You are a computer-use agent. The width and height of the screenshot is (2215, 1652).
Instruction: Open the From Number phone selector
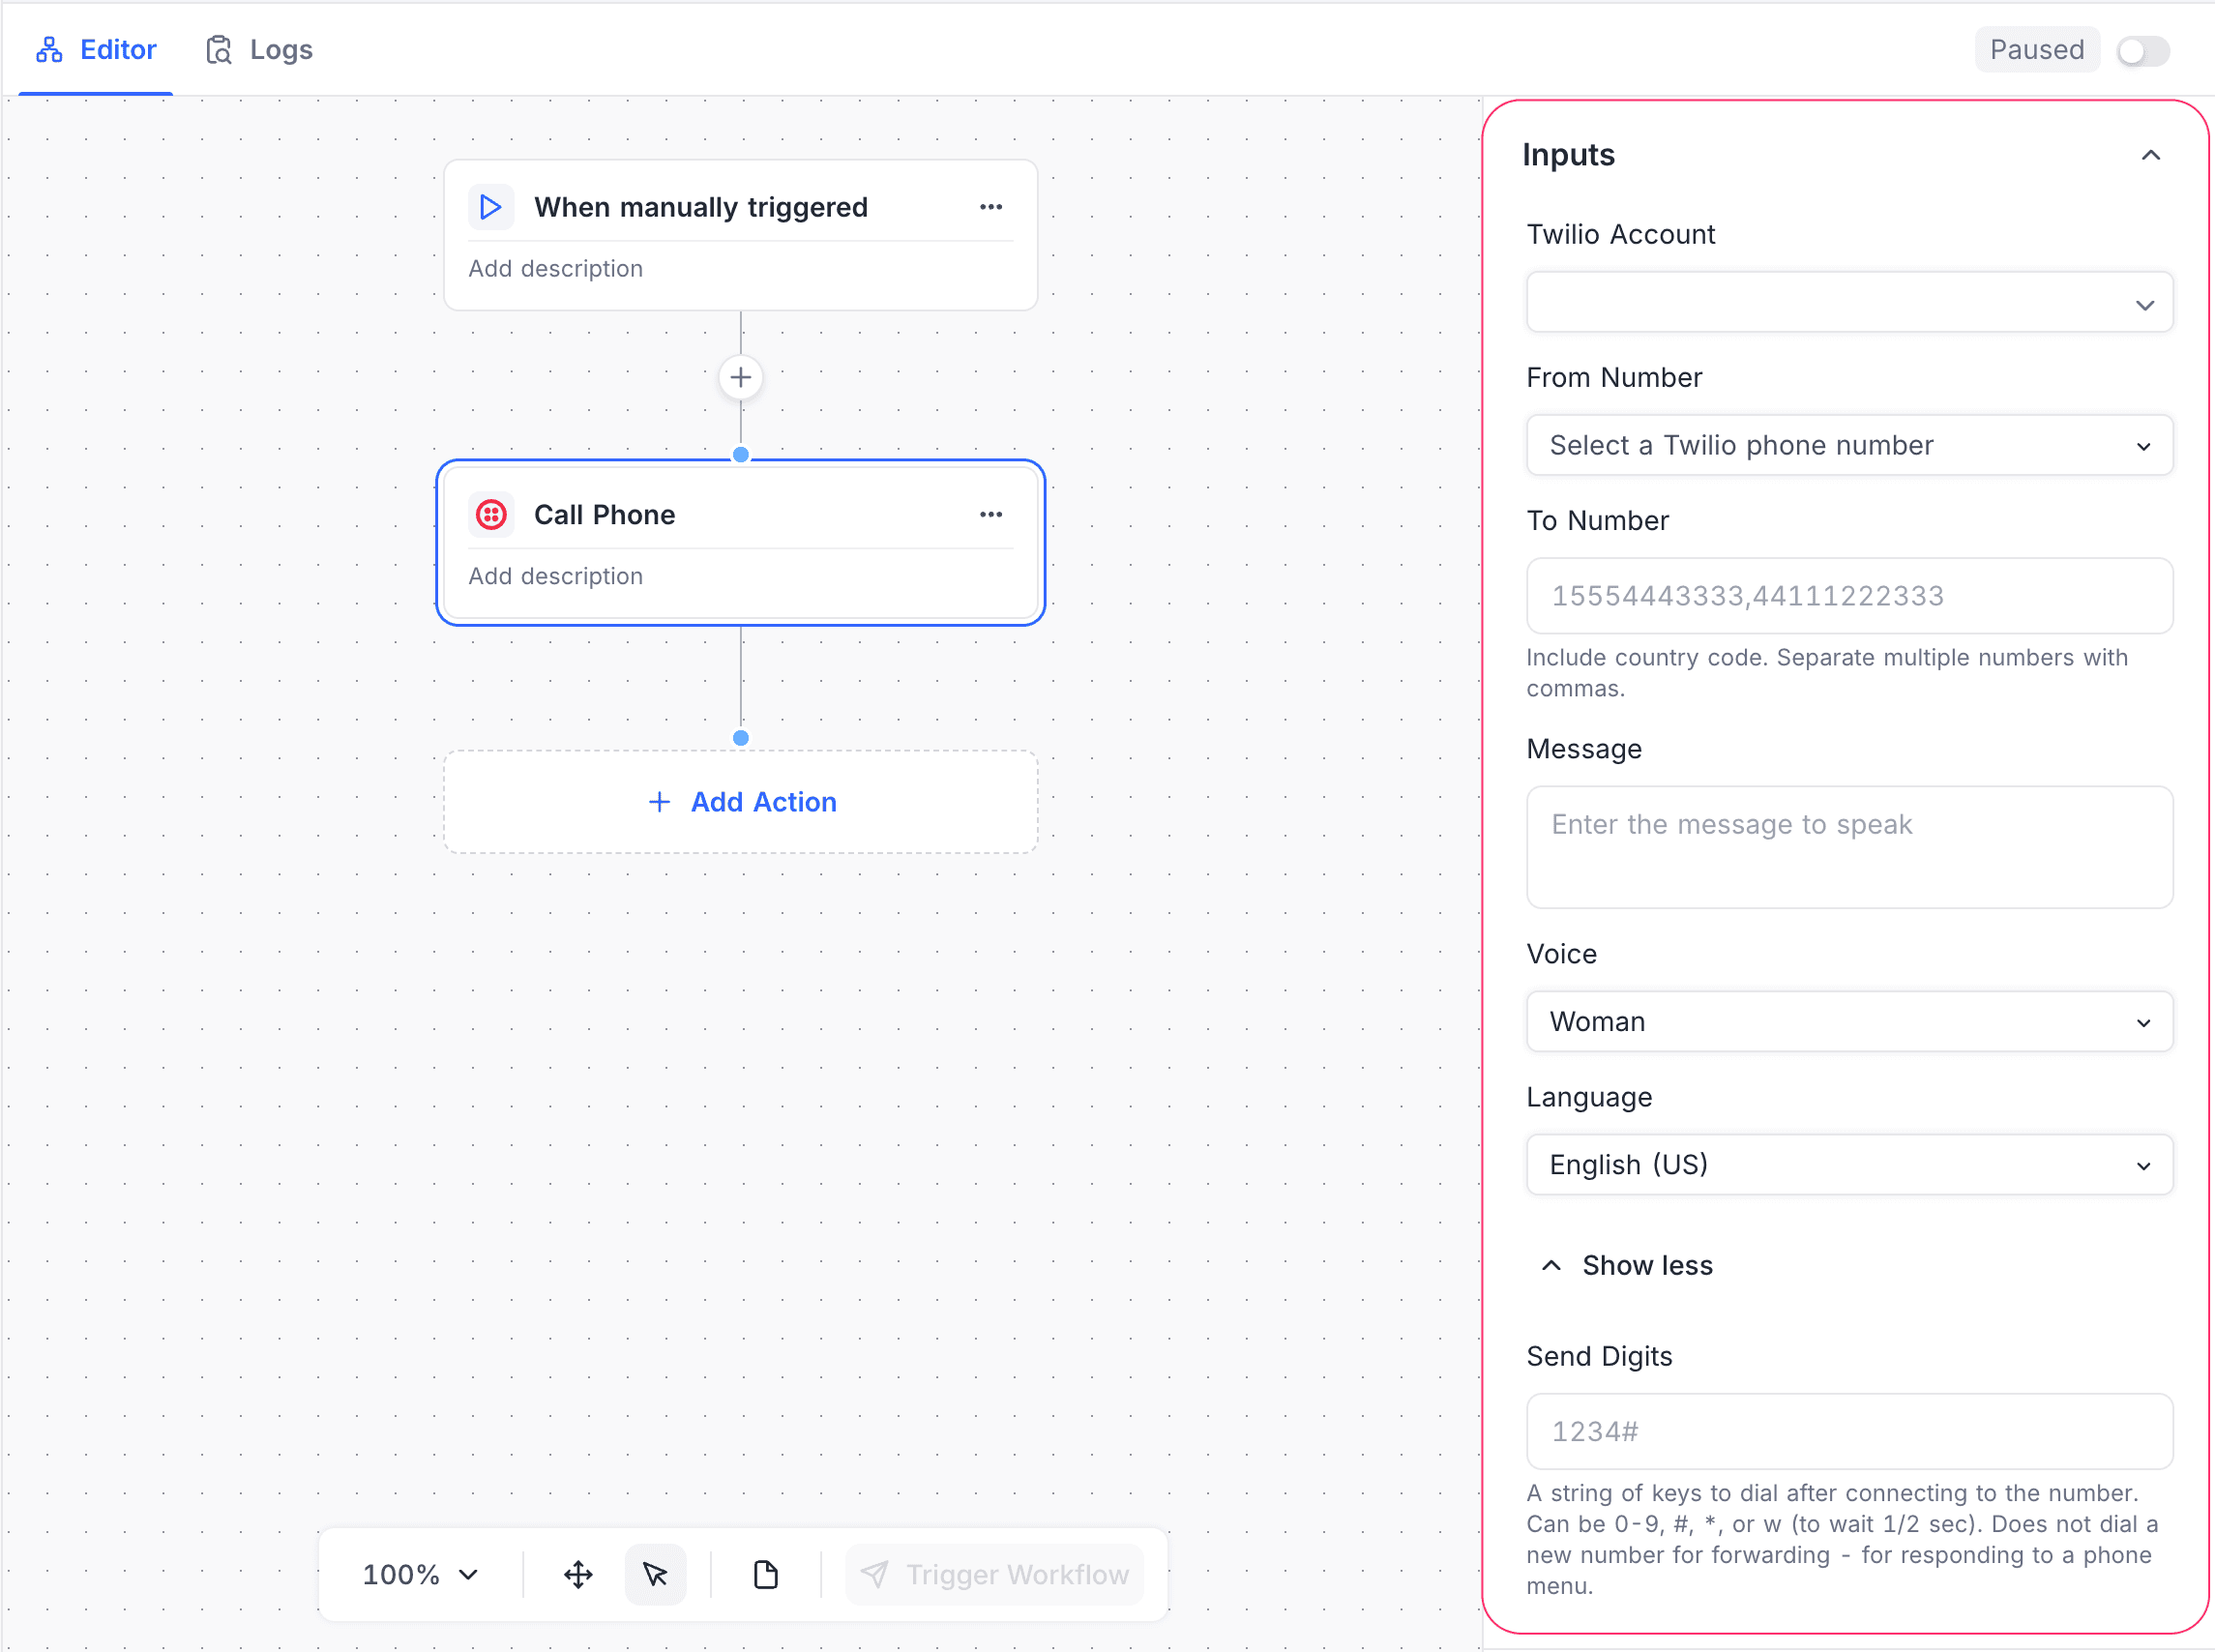point(1848,445)
